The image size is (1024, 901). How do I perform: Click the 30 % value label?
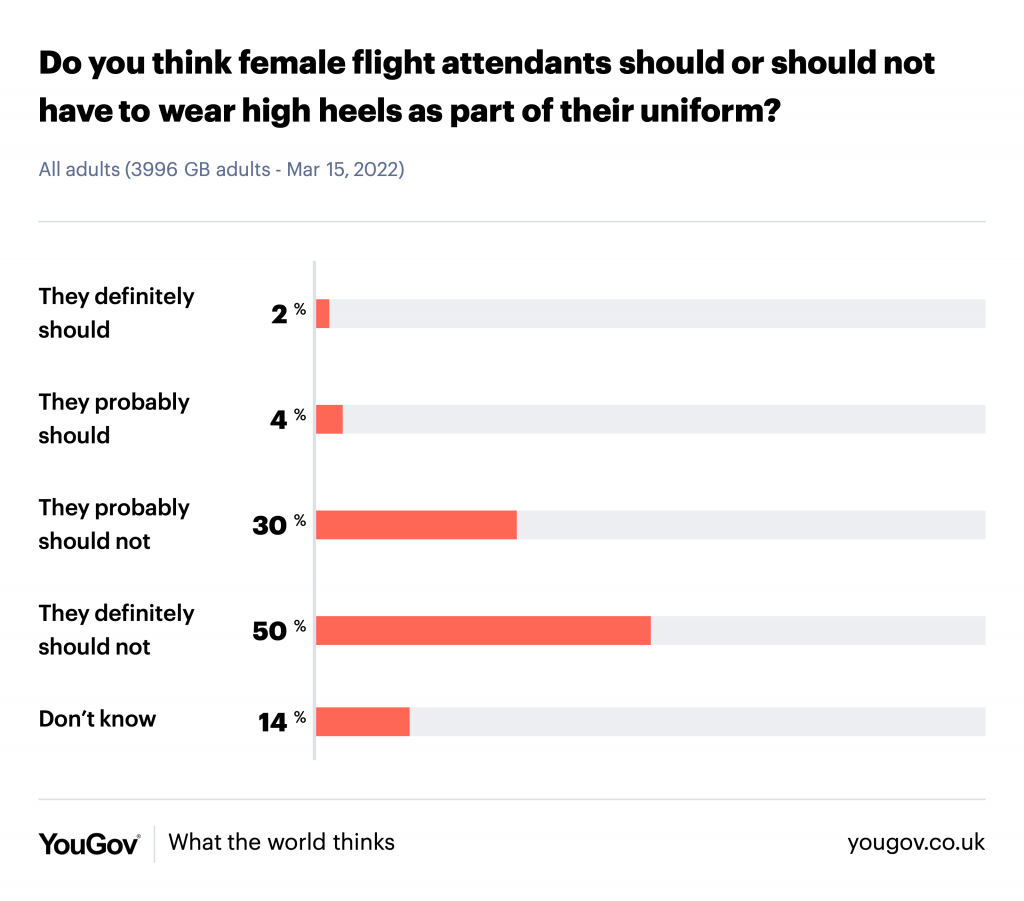(x=279, y=525)
